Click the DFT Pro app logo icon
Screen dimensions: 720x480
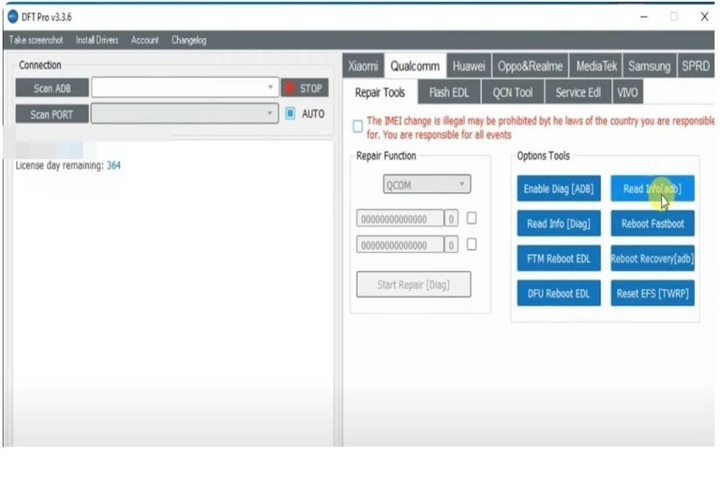(x=12, y=17)
